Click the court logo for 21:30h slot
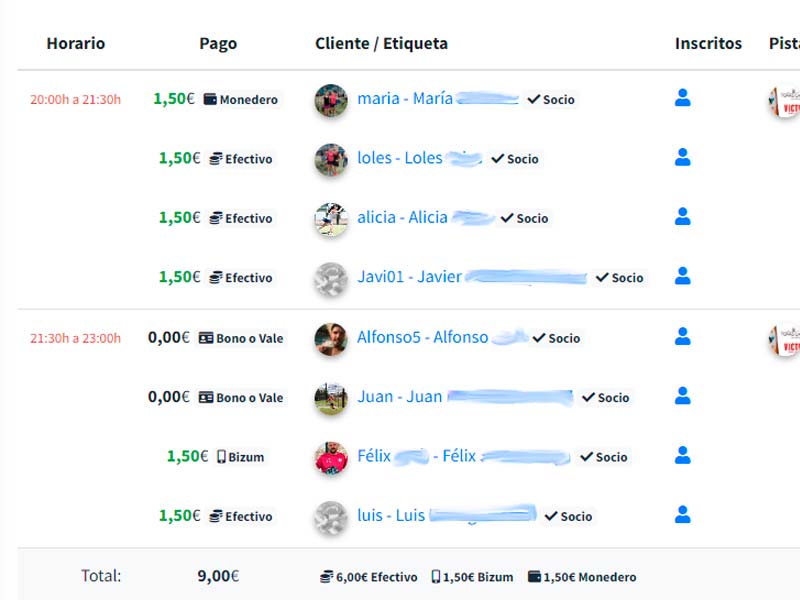Viewport: 800px width, 600px height. click(785, 340)
